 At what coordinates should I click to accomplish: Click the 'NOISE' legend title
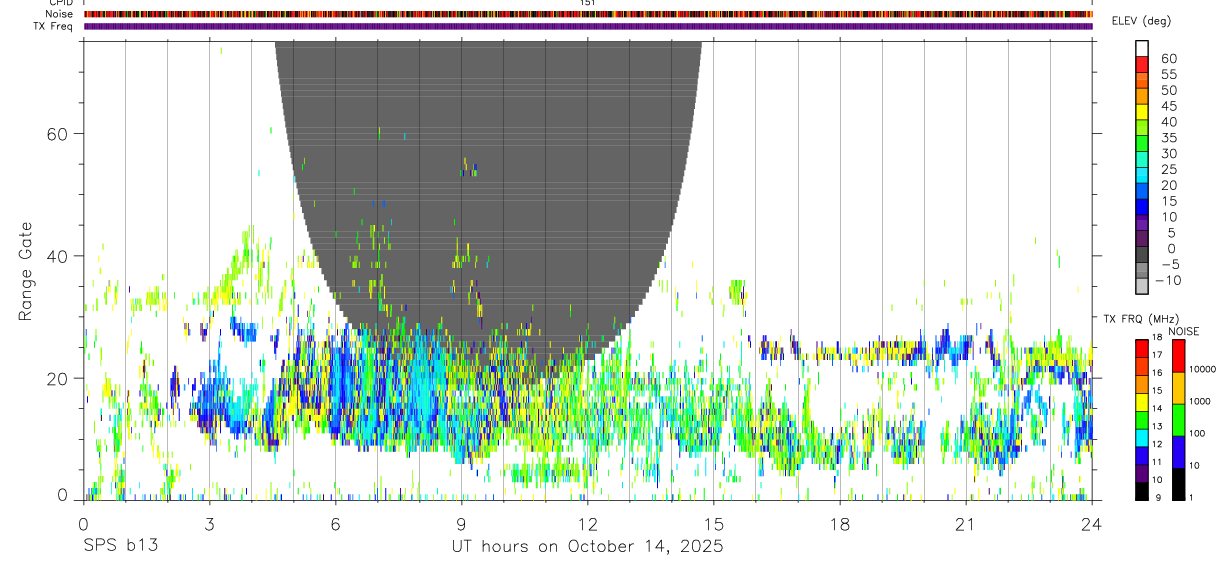tap(1183, 331)
